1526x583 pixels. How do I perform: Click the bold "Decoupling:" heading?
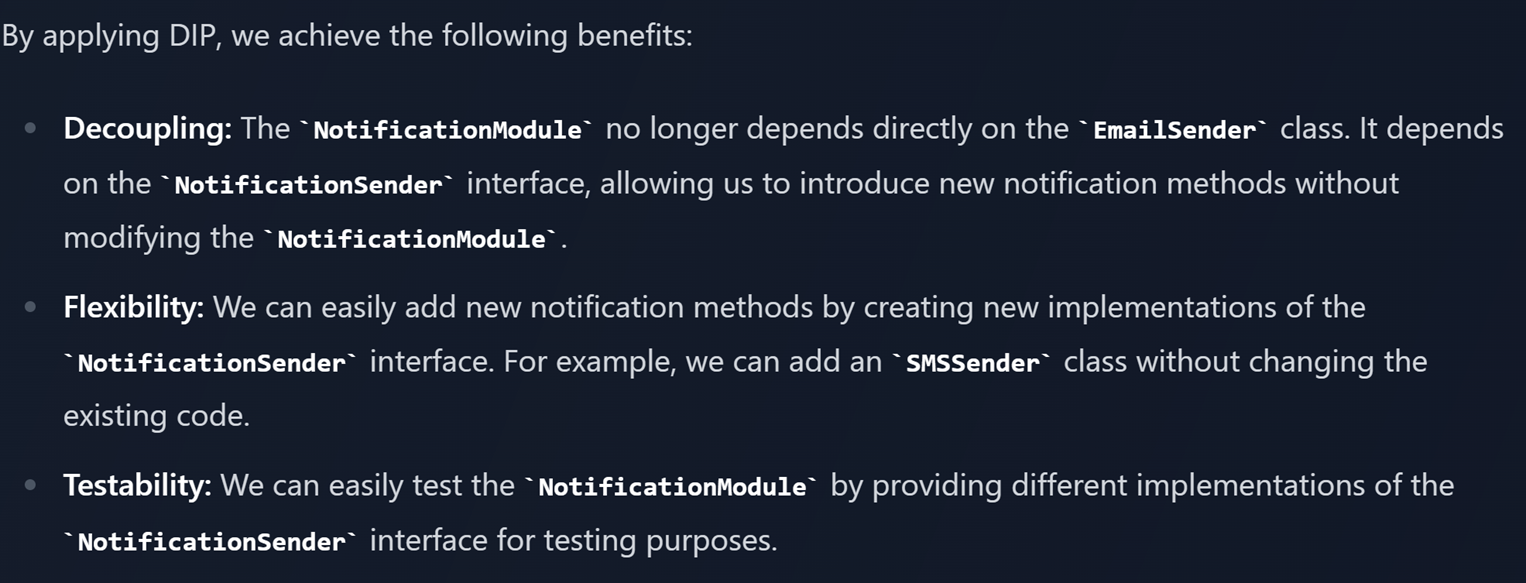(x=148, y=129)
